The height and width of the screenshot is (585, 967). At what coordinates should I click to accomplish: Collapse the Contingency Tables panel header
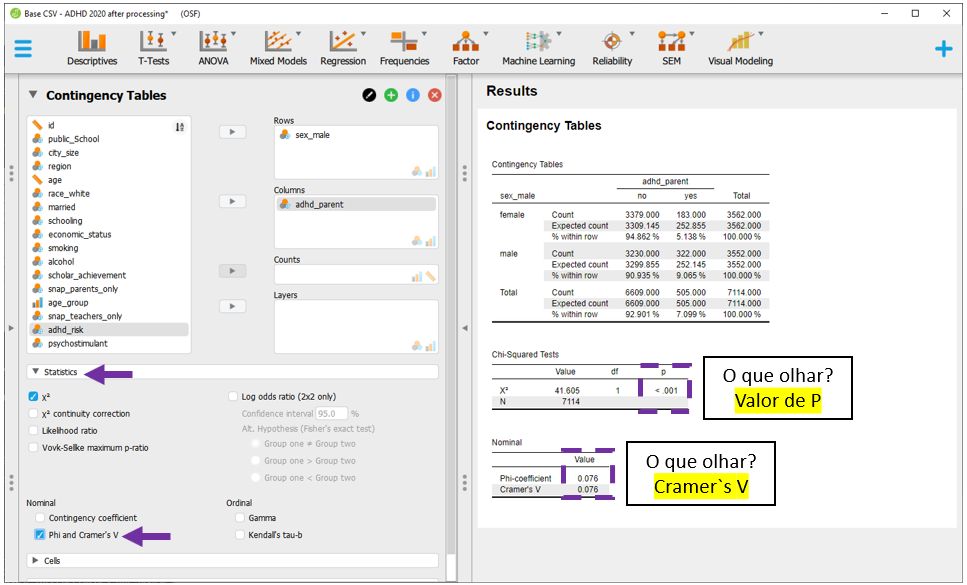point(33,95)
